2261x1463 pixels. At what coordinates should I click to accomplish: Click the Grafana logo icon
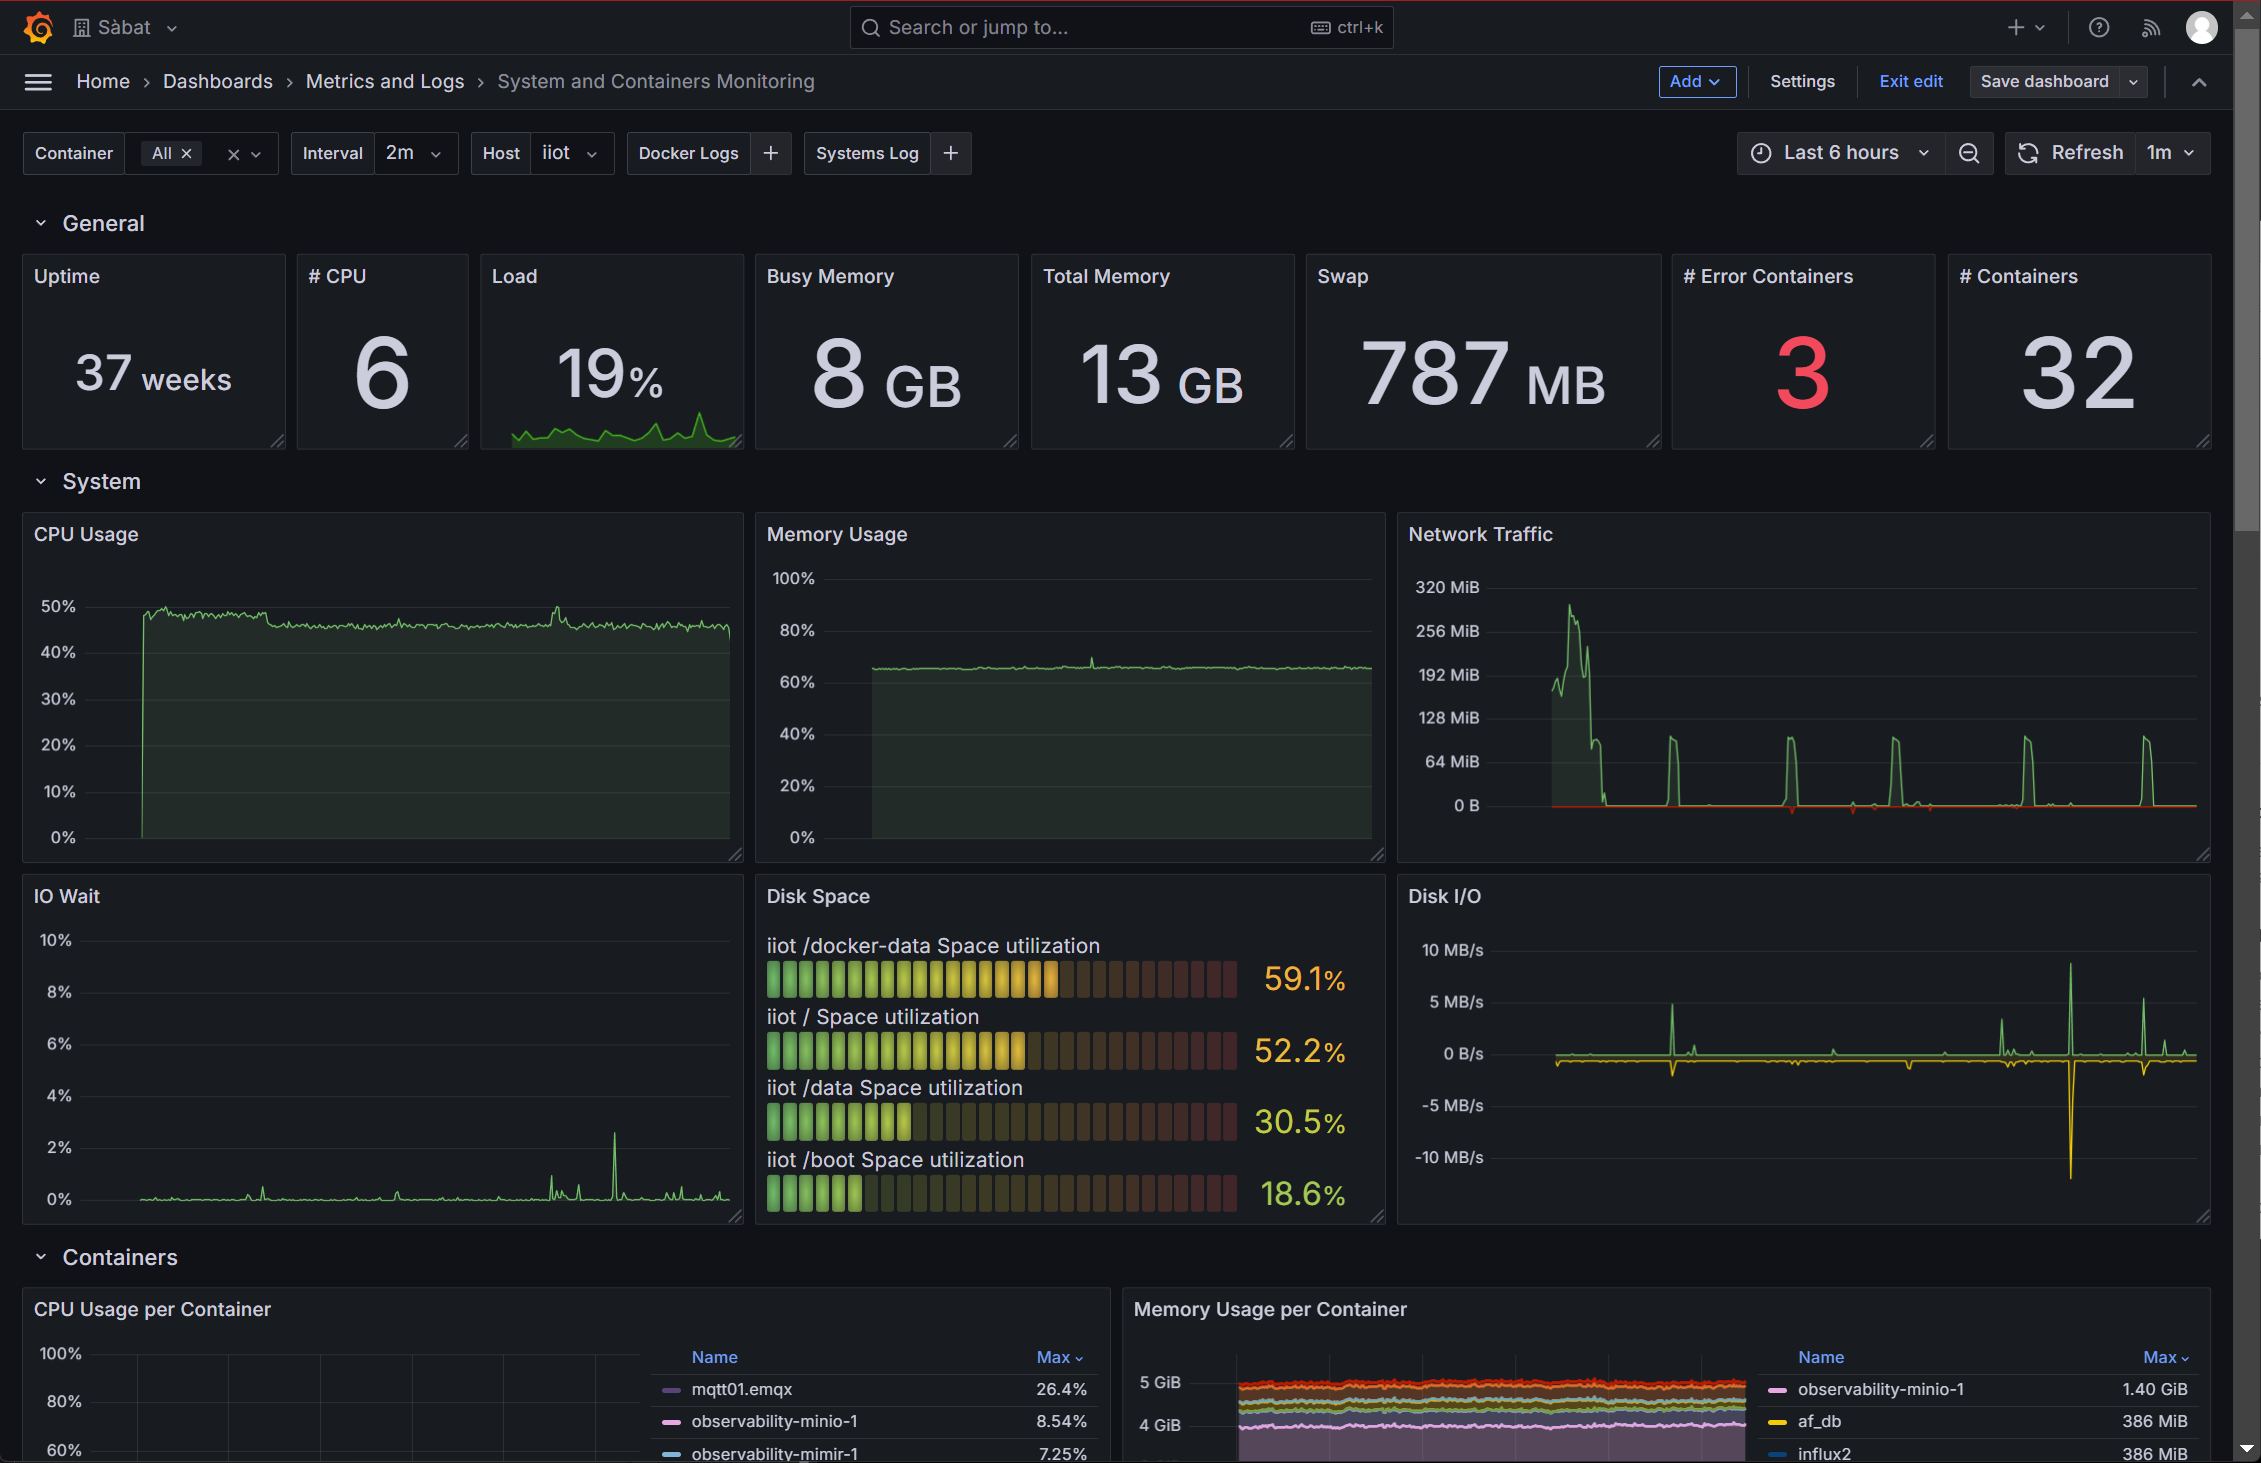click(x=38, y=28)
